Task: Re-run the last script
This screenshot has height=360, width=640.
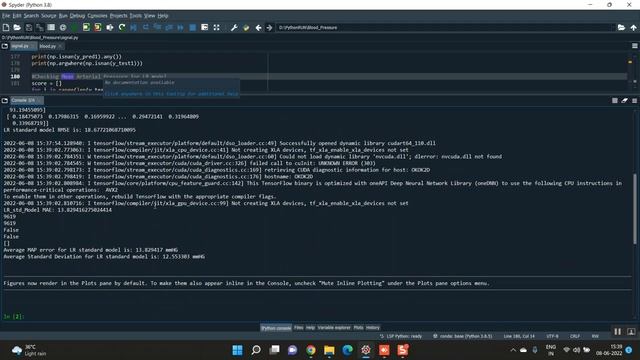Action: [x=122, y=27]
